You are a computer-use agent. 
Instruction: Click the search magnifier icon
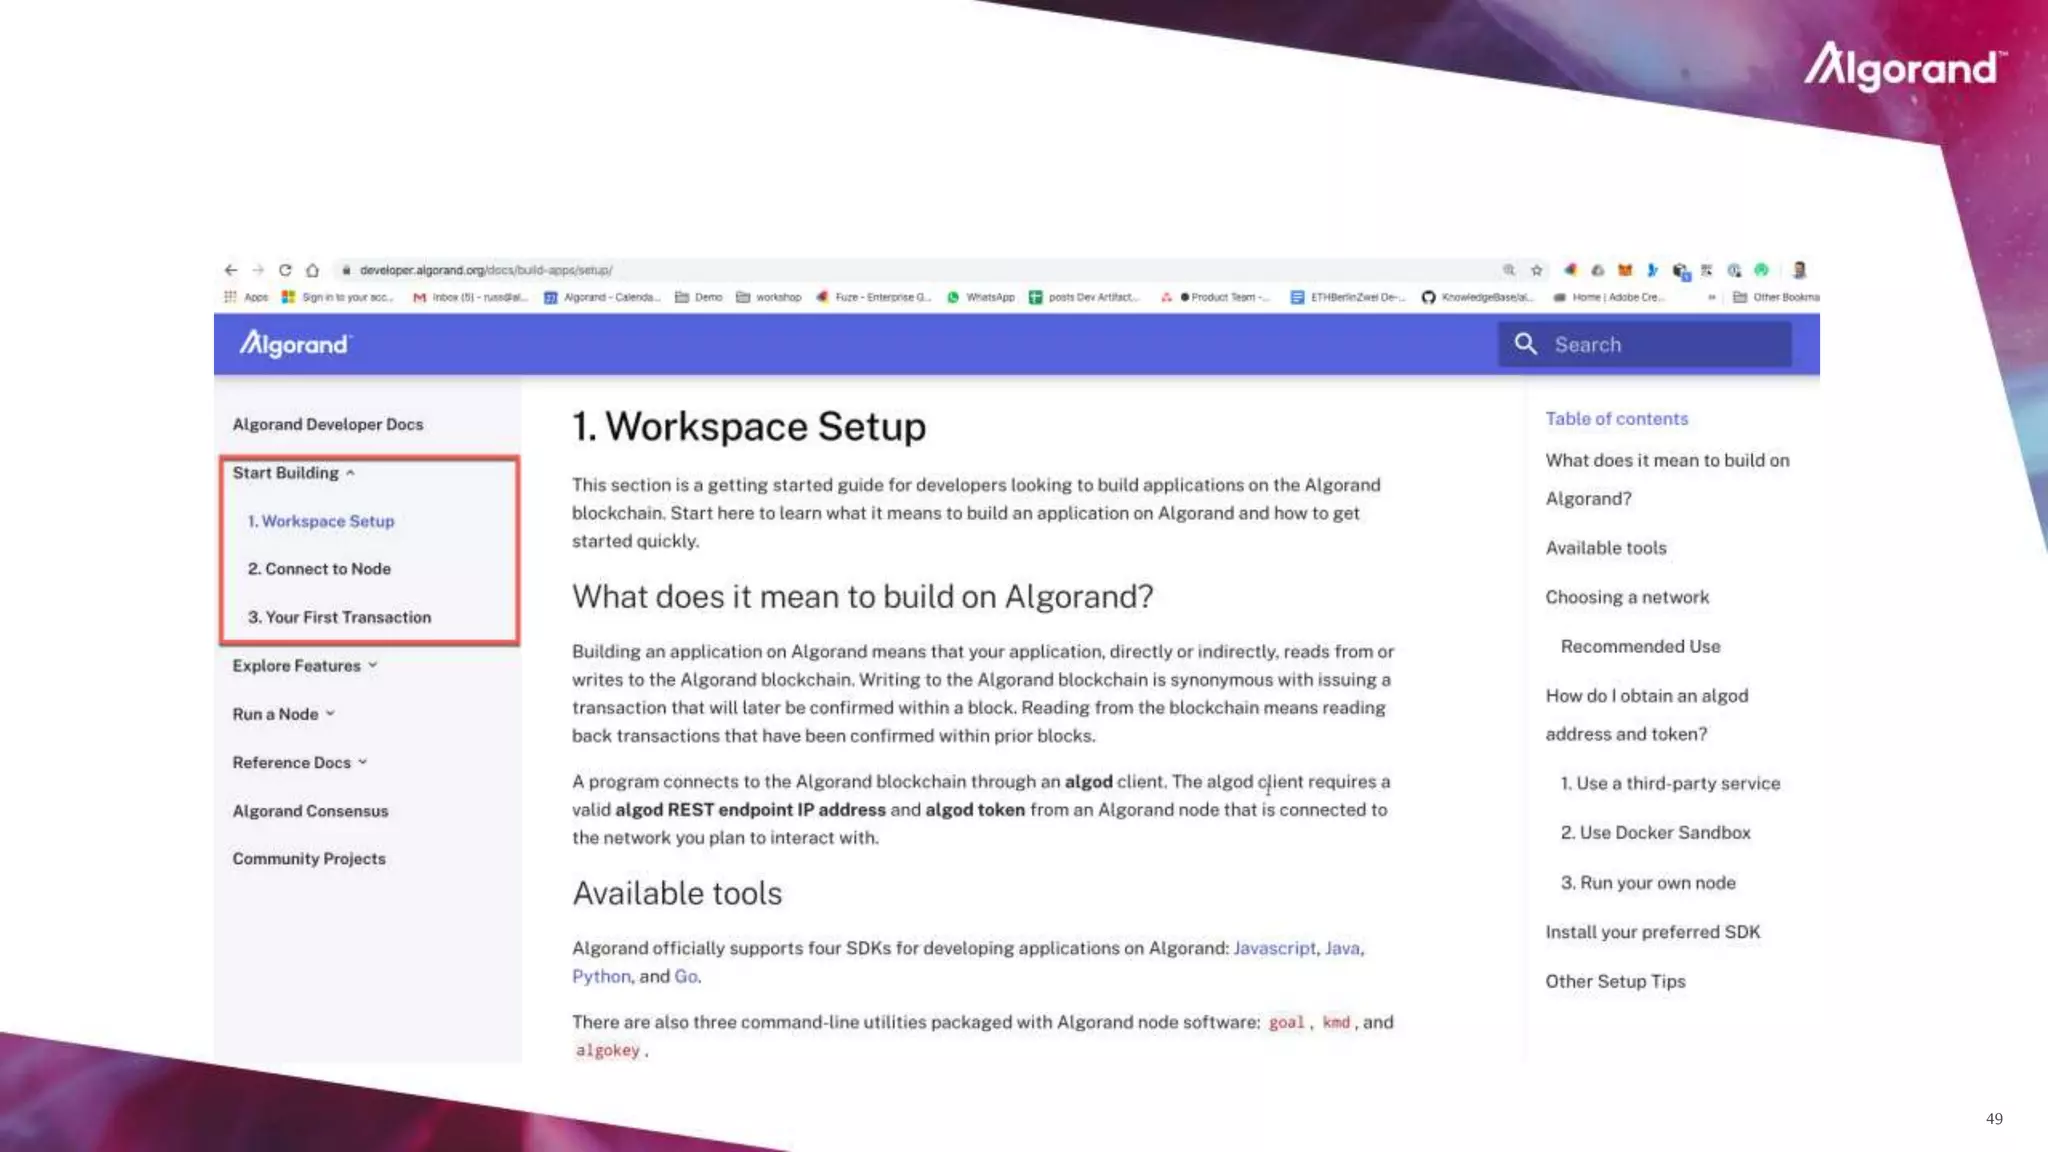point(1525,344)
